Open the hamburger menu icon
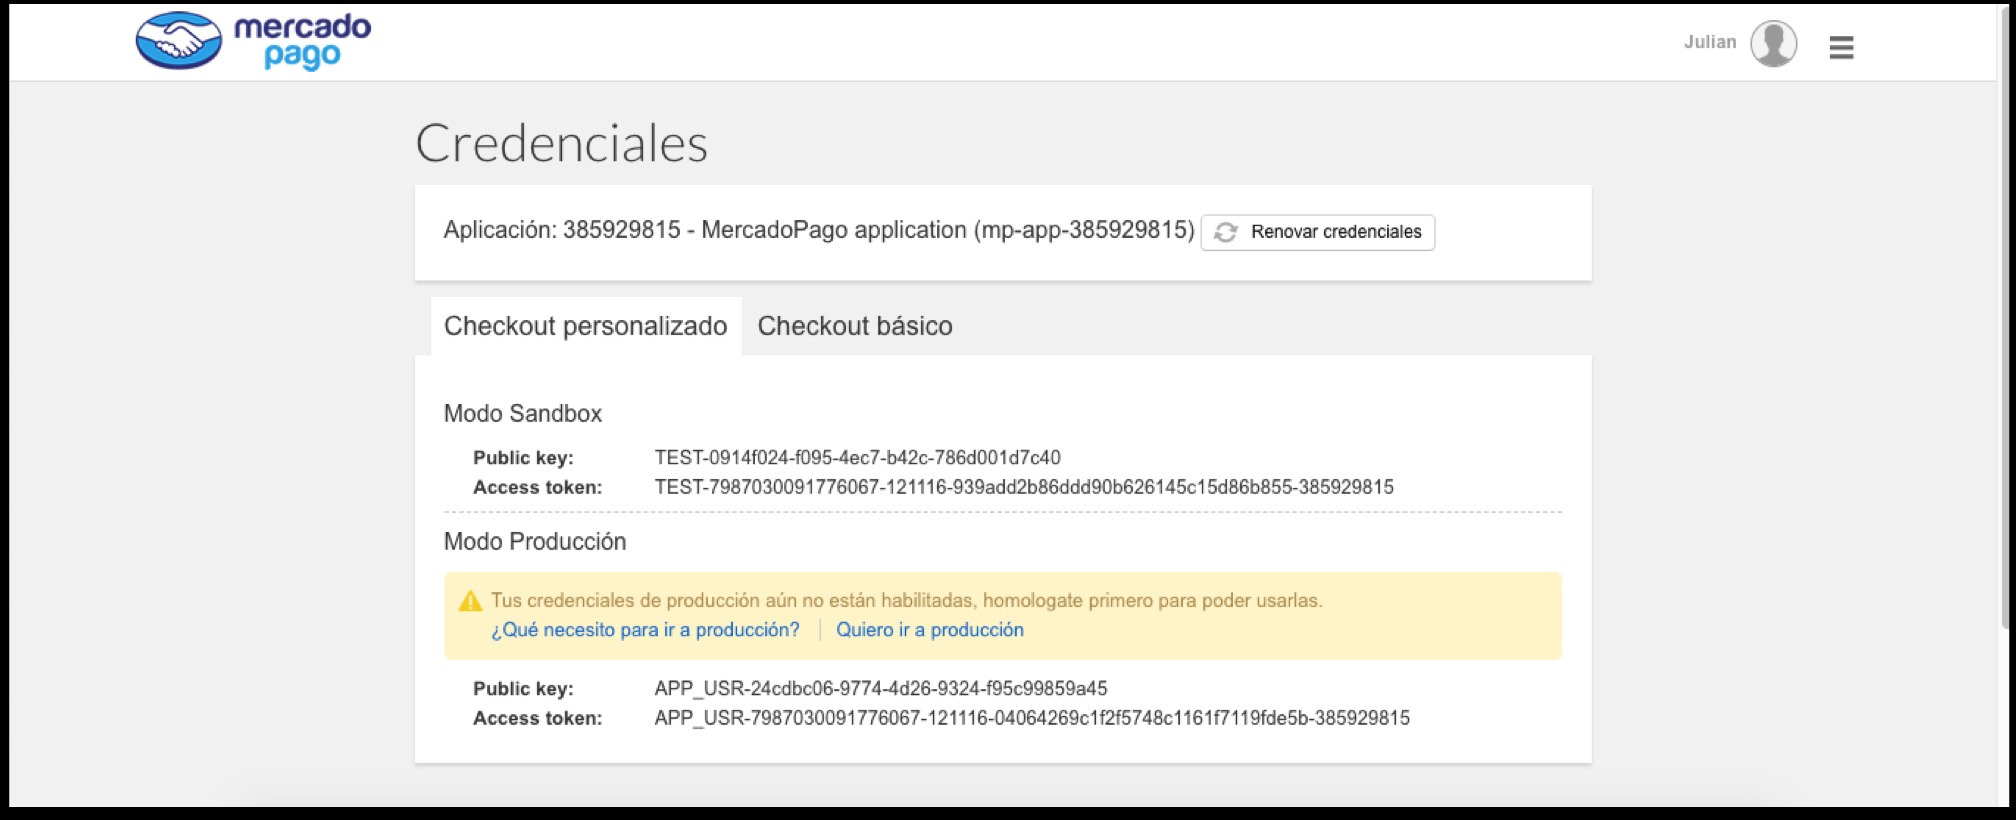Image resolution: width=2016 pixels, height=820 pixels. [1841, 47]
